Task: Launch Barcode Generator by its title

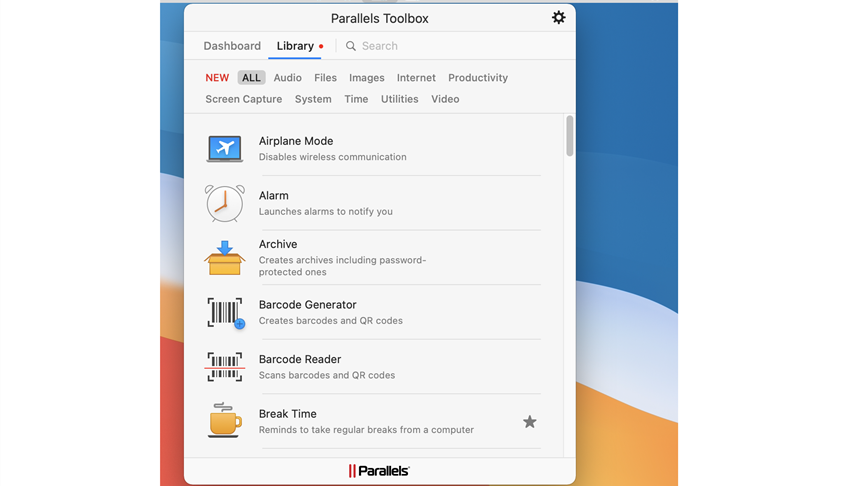Action: click(x=307, y=305)
